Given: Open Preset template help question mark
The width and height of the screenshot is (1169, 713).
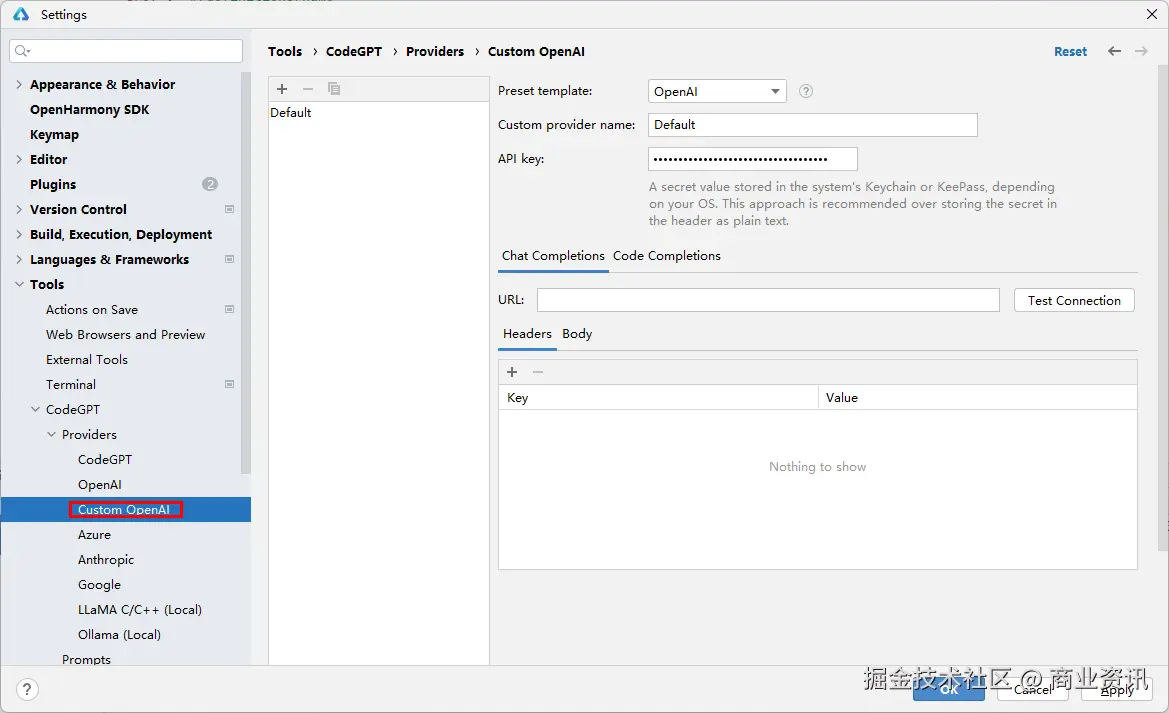Looking at the screenshot, I should 806,91.
